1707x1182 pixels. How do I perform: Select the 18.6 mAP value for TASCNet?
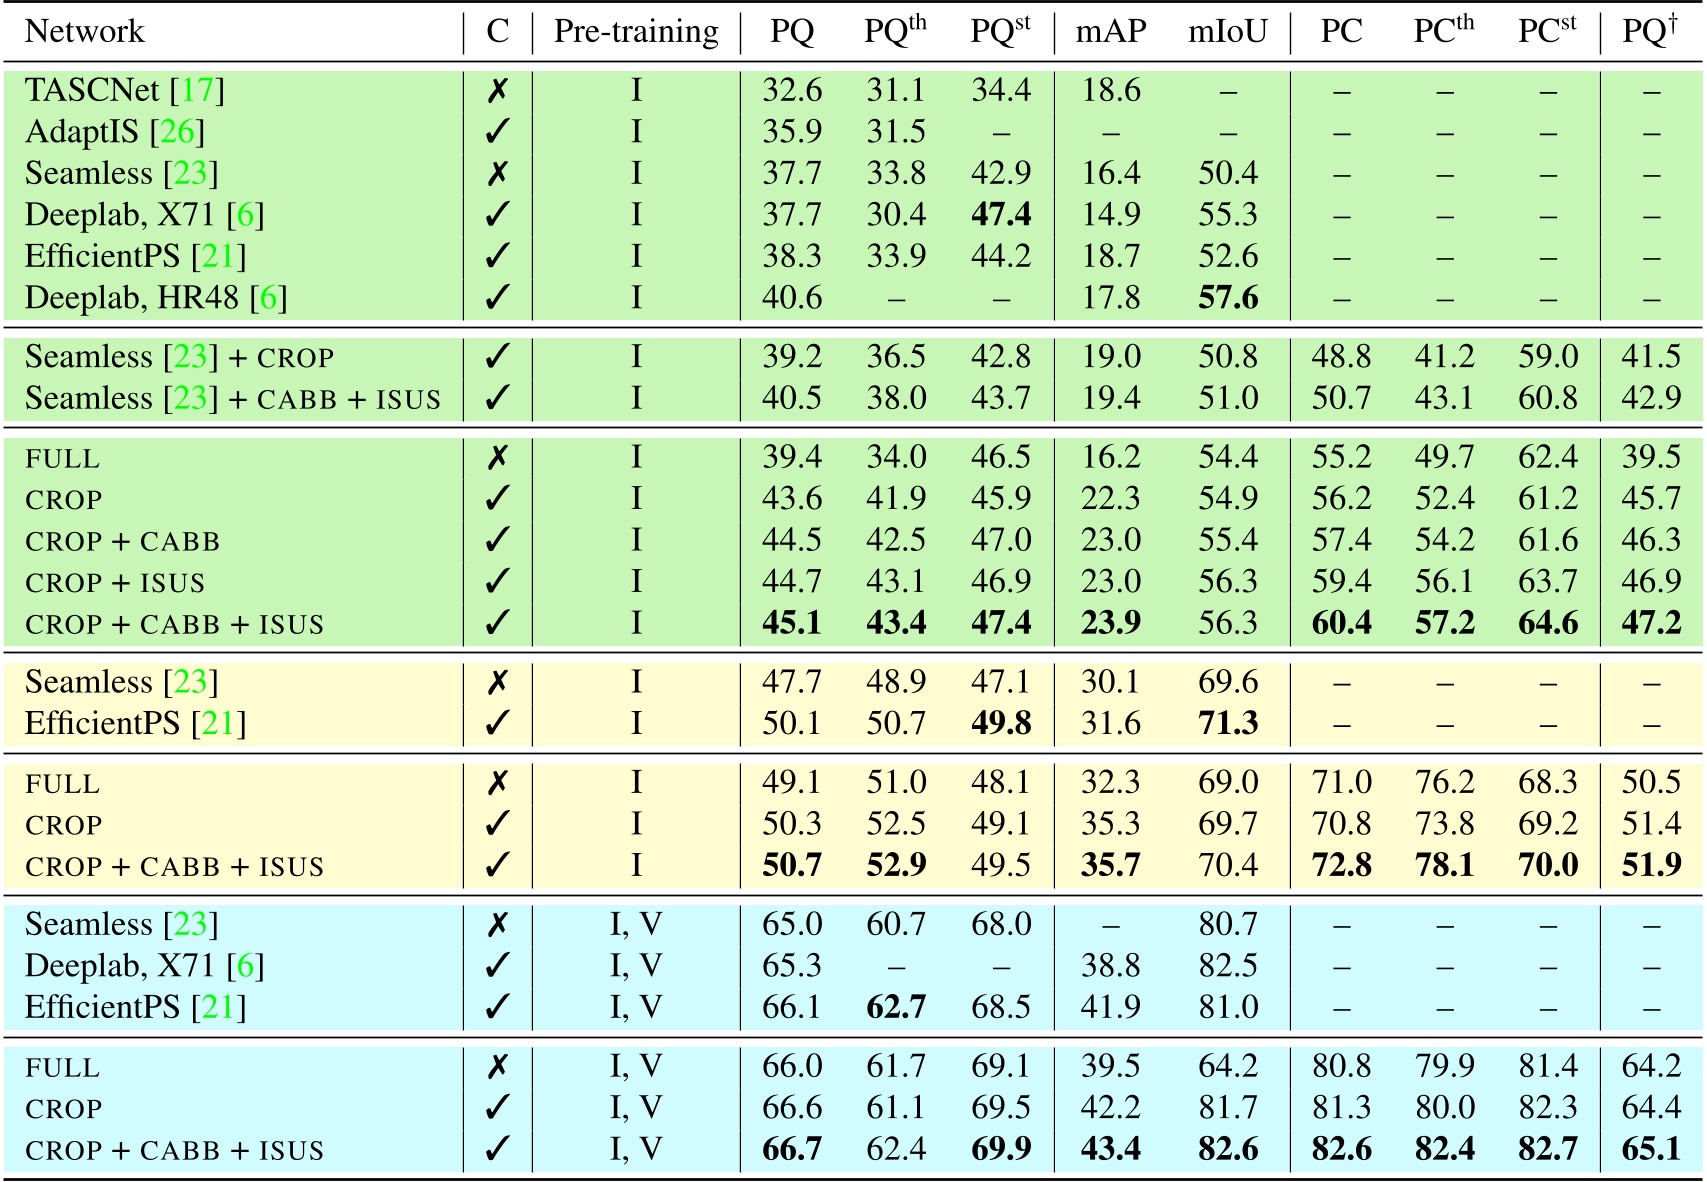[1110, 91]
